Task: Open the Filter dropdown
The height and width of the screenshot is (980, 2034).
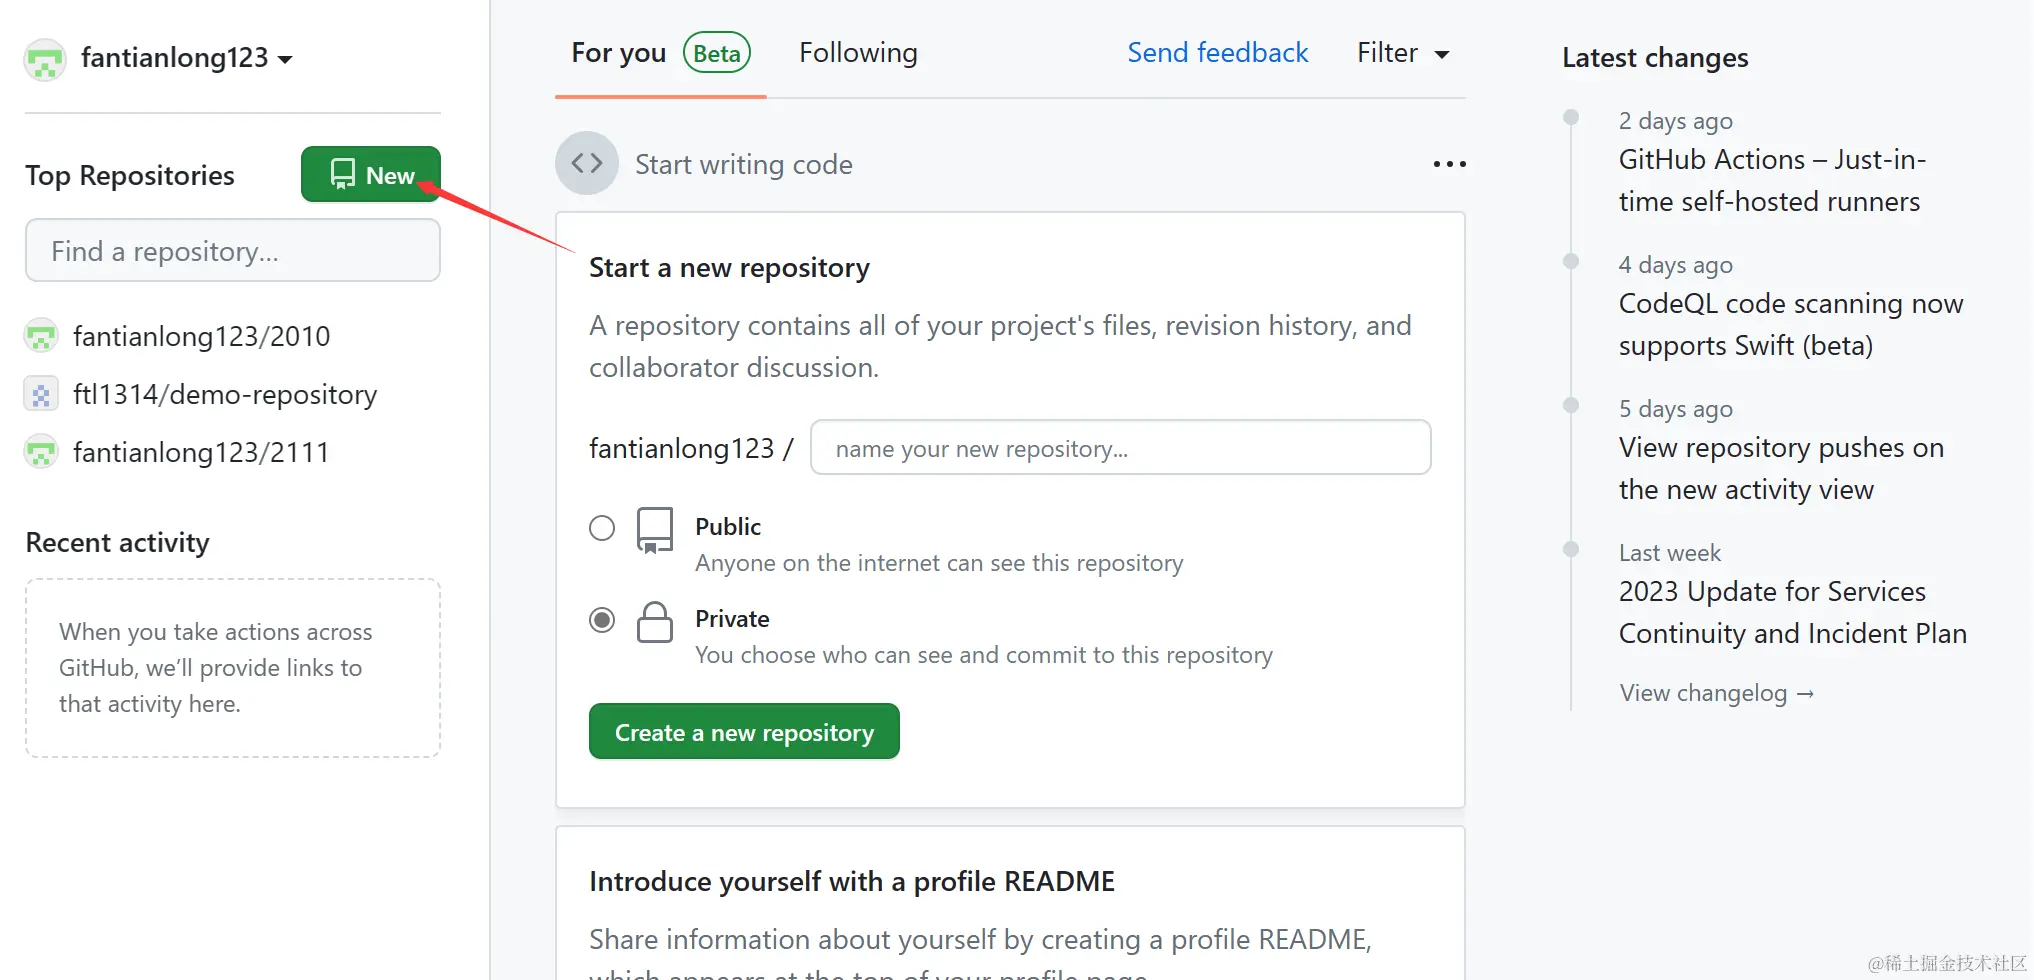Action: point(1402,53)
